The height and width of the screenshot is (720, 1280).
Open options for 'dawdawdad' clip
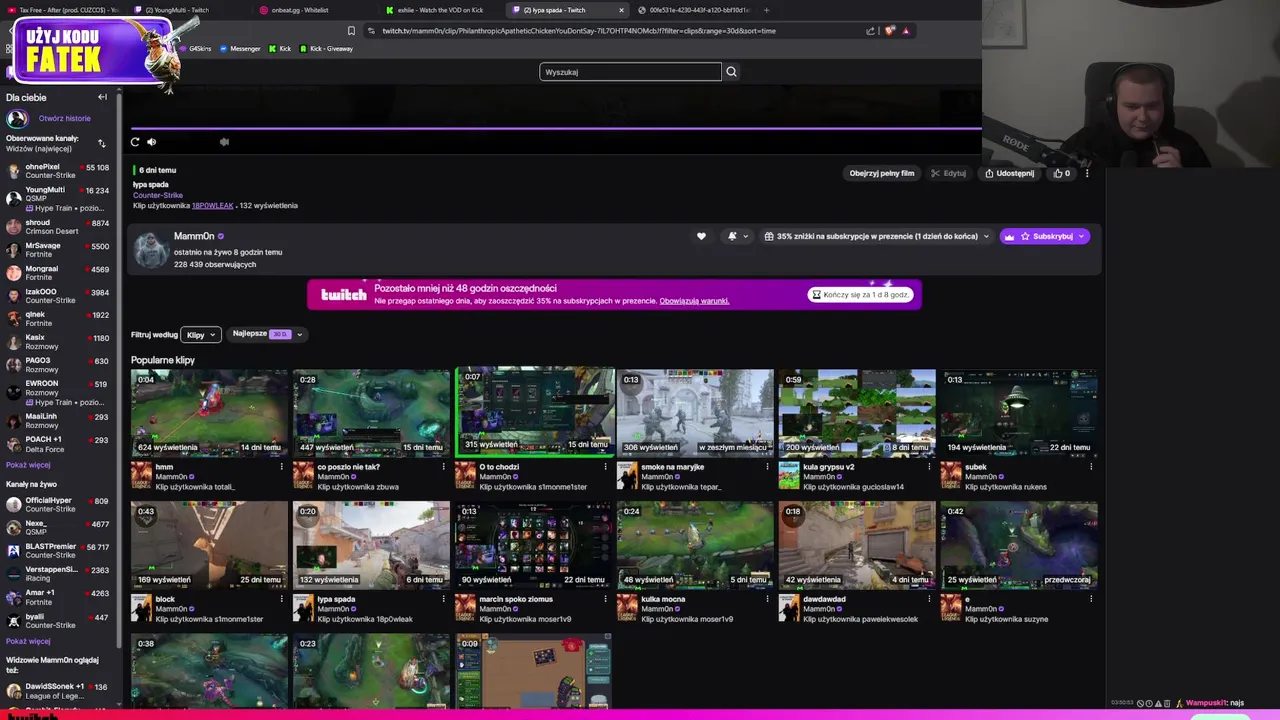pyautogui.click(x=929, y=599)
